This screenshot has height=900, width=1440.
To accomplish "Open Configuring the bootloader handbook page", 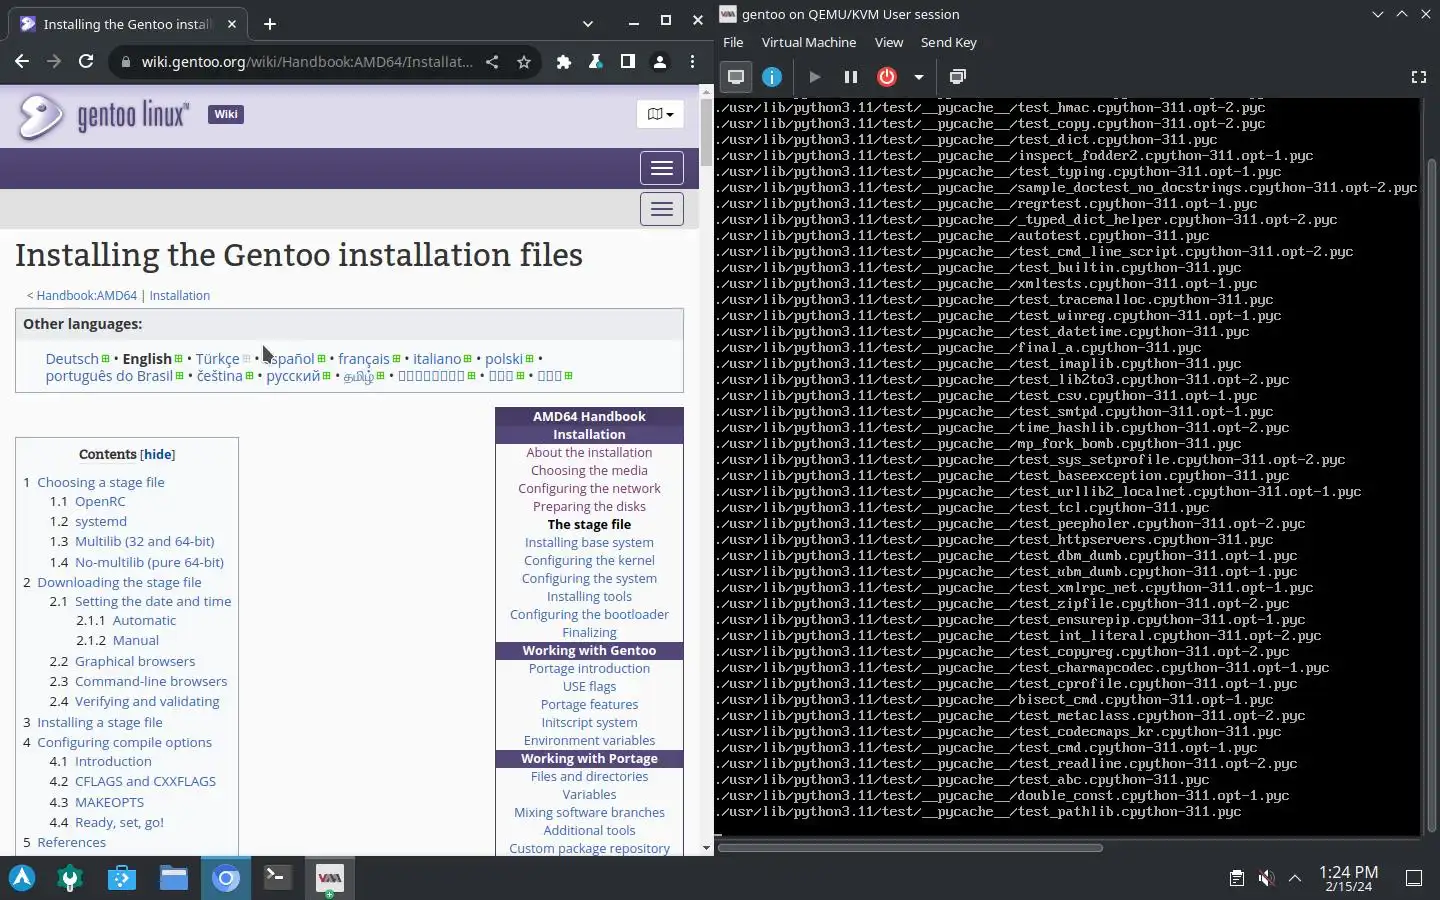I will click(589, 615).
